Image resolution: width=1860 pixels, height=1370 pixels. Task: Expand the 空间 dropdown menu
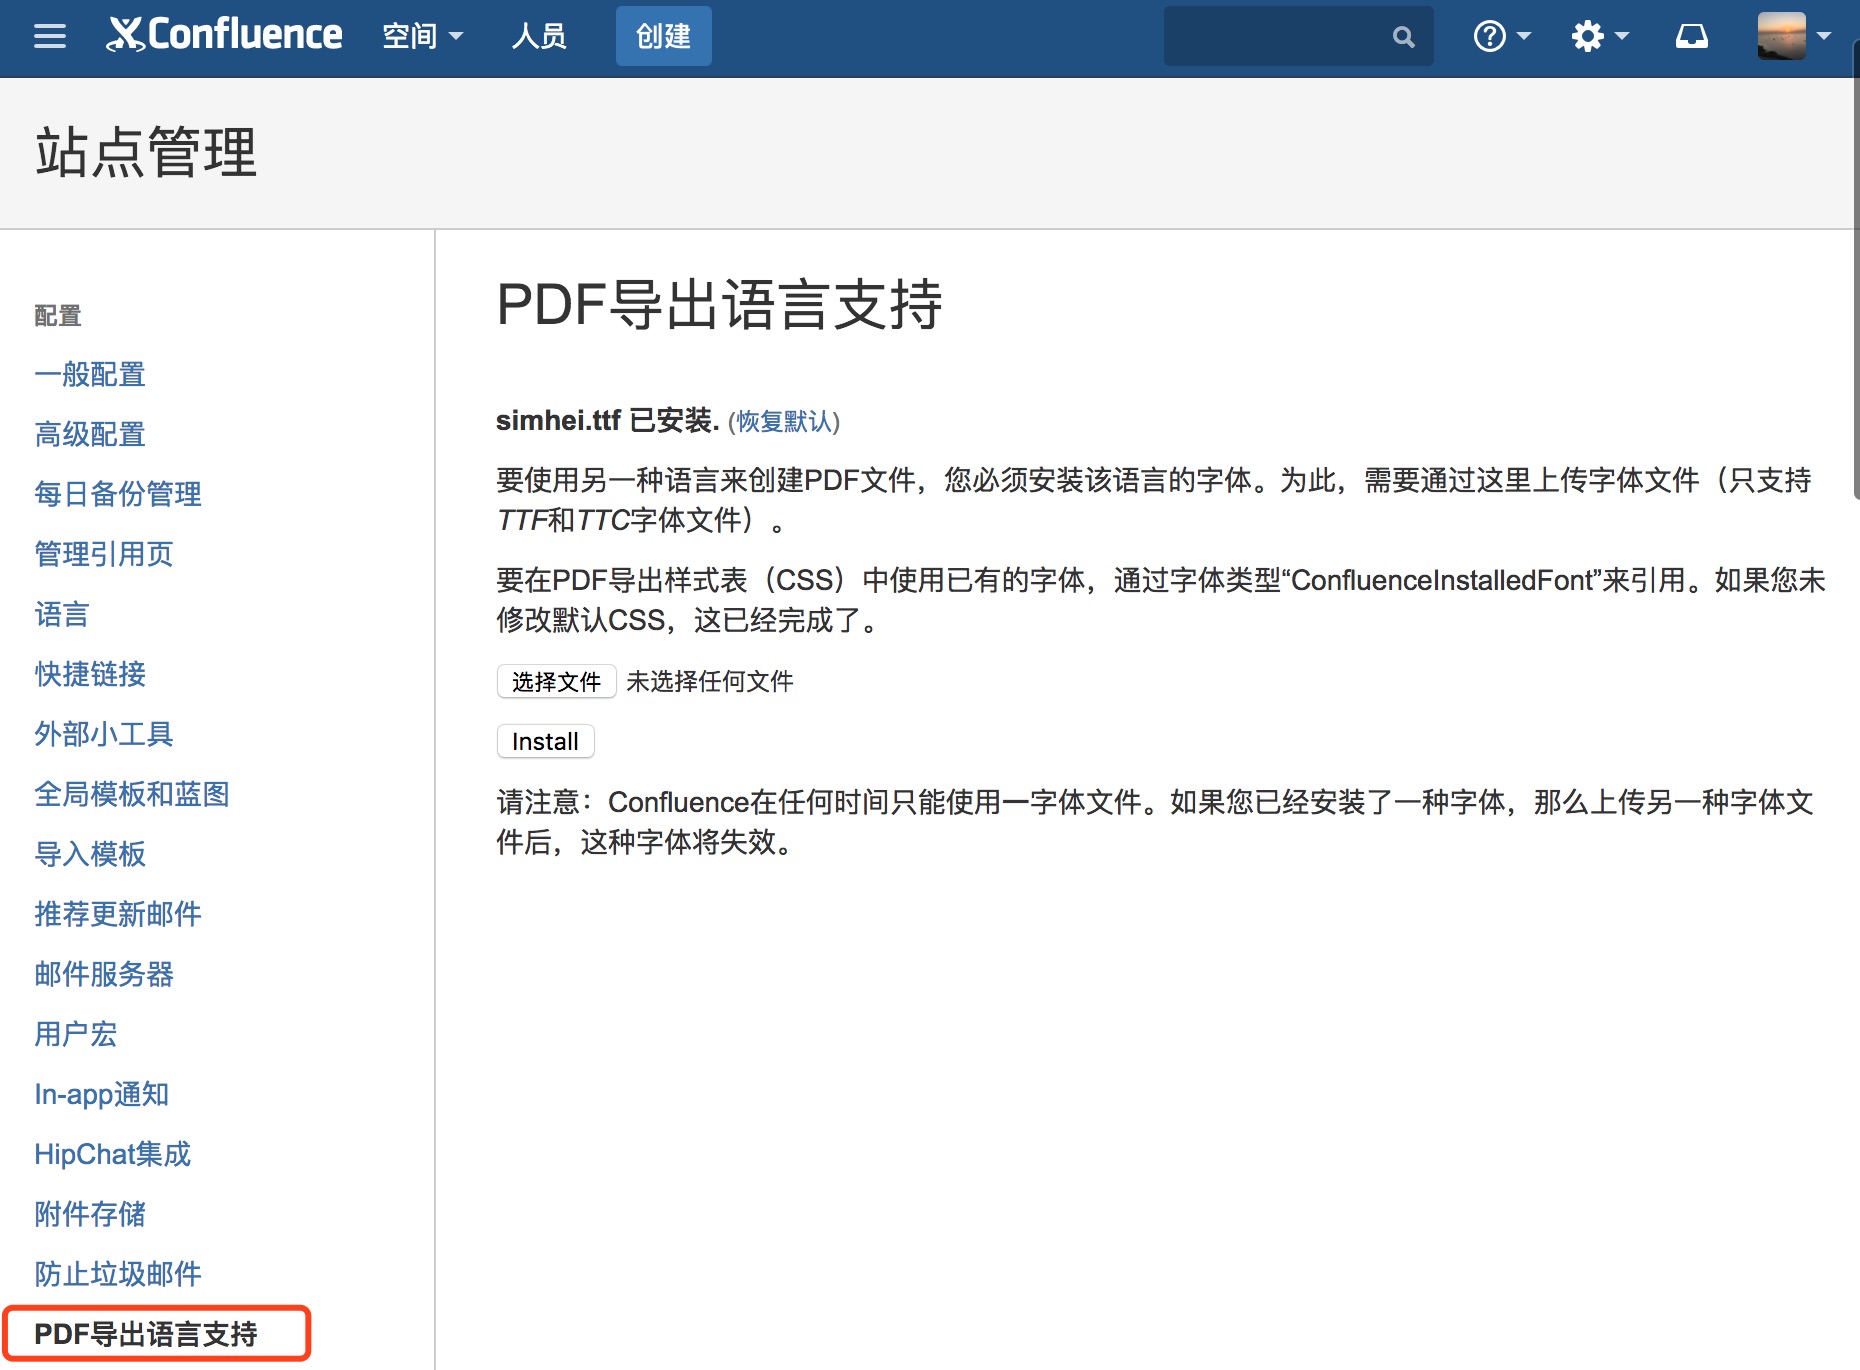click(x=422, y=37)
